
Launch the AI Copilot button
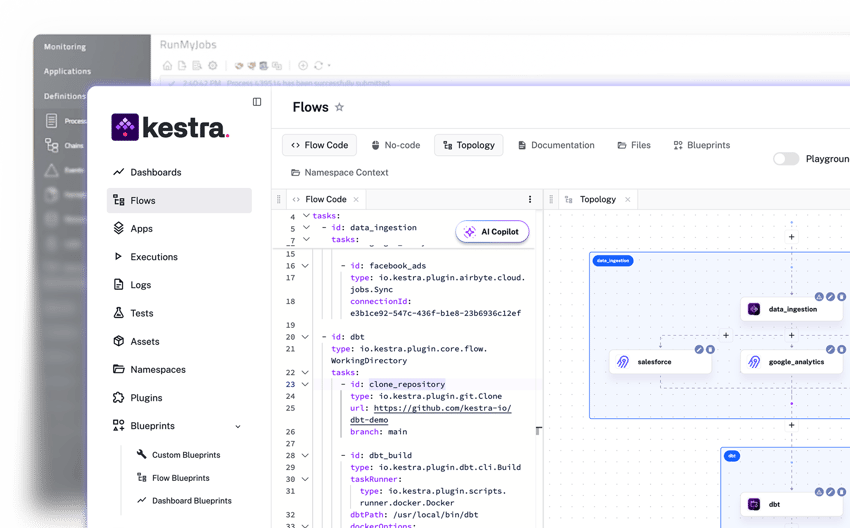pyautogui.click(x=491, y=231)
